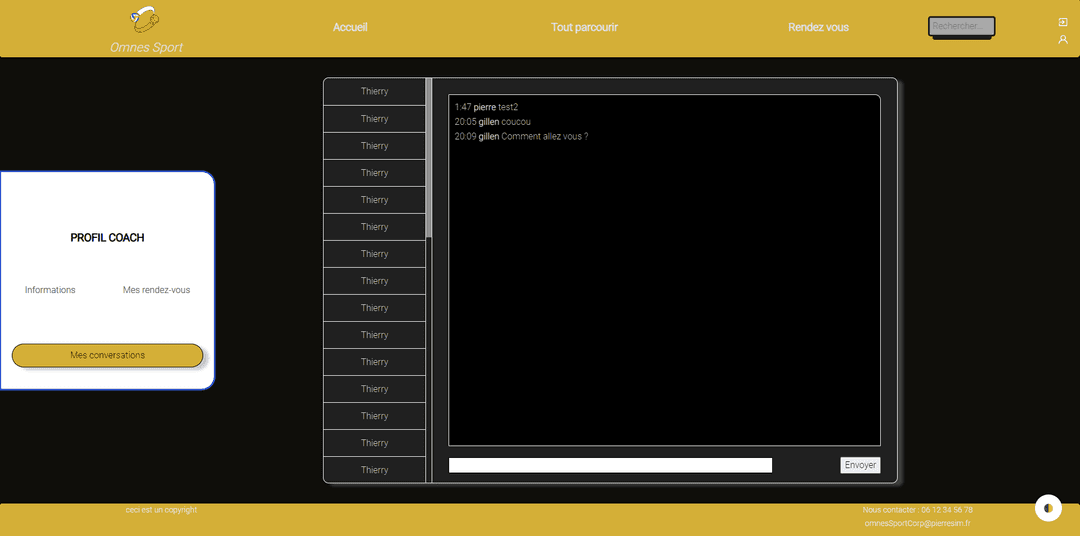
Task: Go to the Accueil page
Action: click(x=350, y=27)
